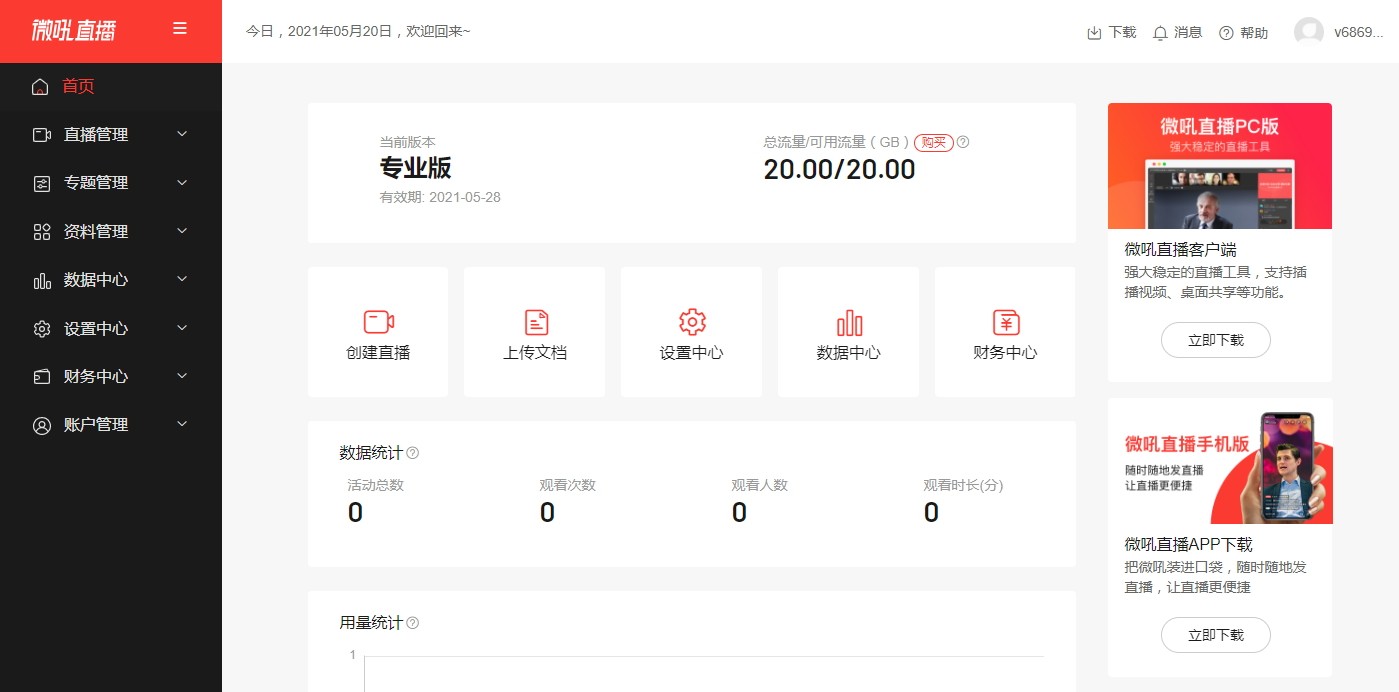Click 立即下载 under 微吼直播客户端
This screenshot has height=692, width=1399.
coord(1215,340)
